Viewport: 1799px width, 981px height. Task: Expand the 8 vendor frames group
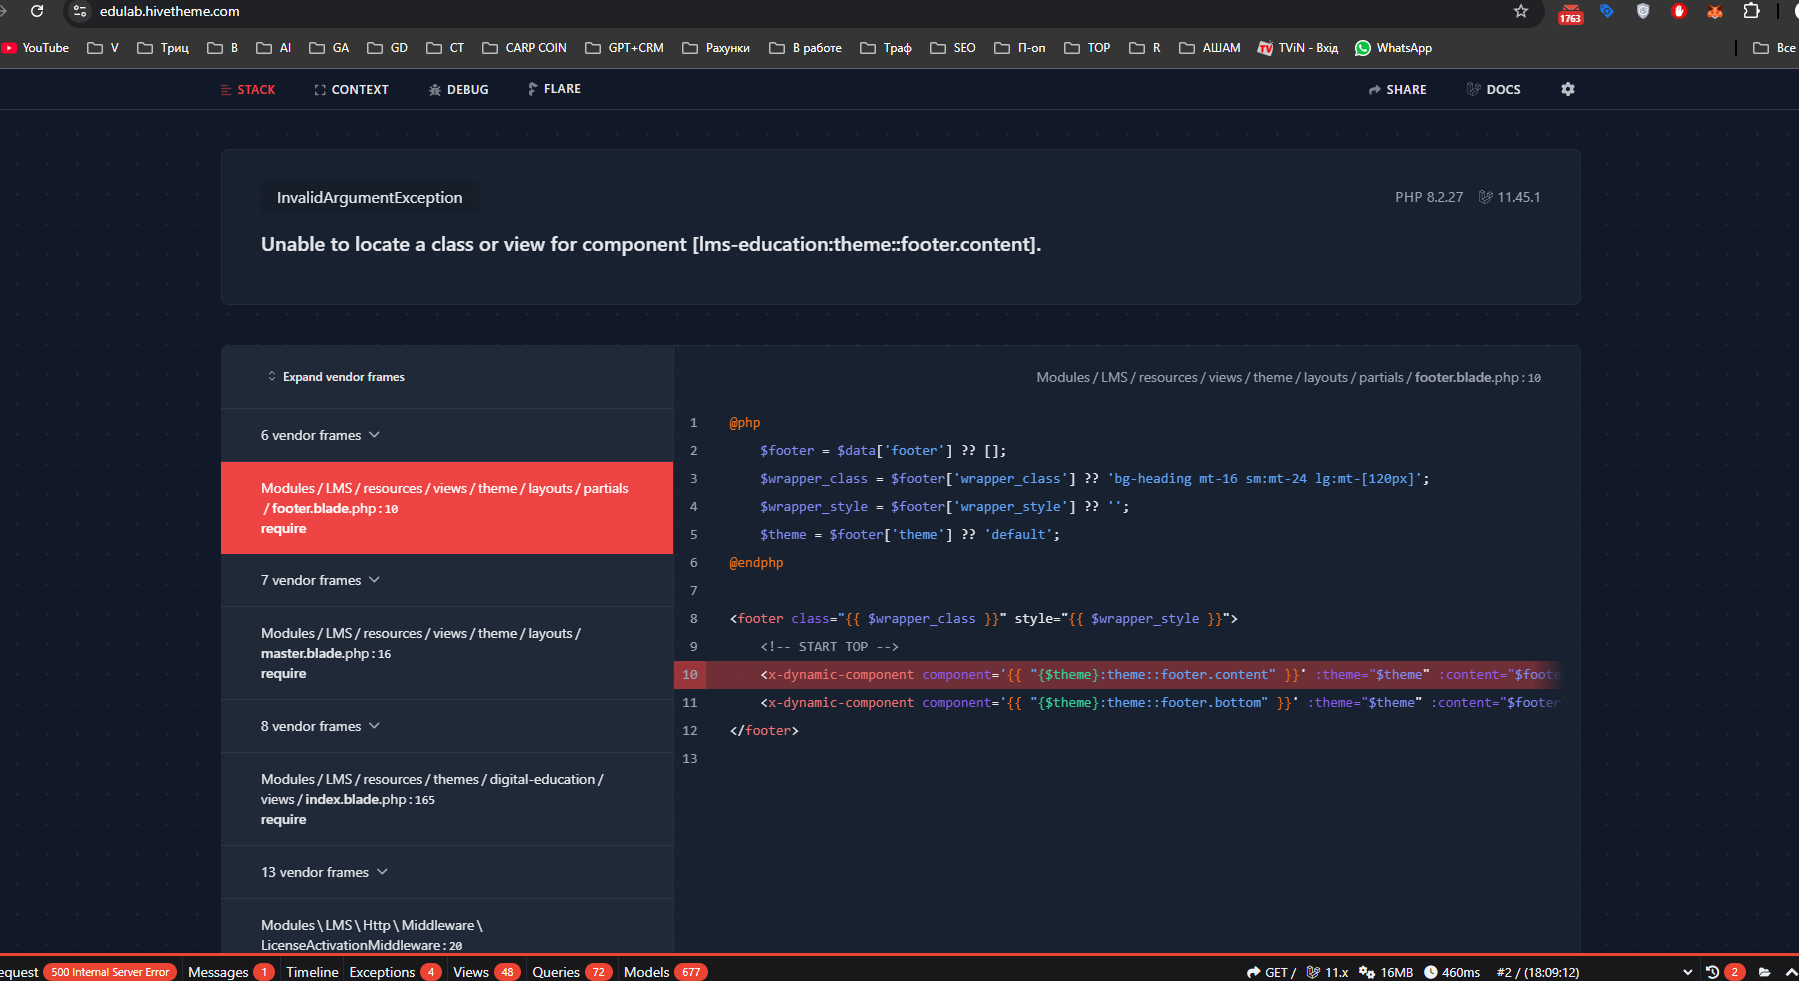(447, 726)
